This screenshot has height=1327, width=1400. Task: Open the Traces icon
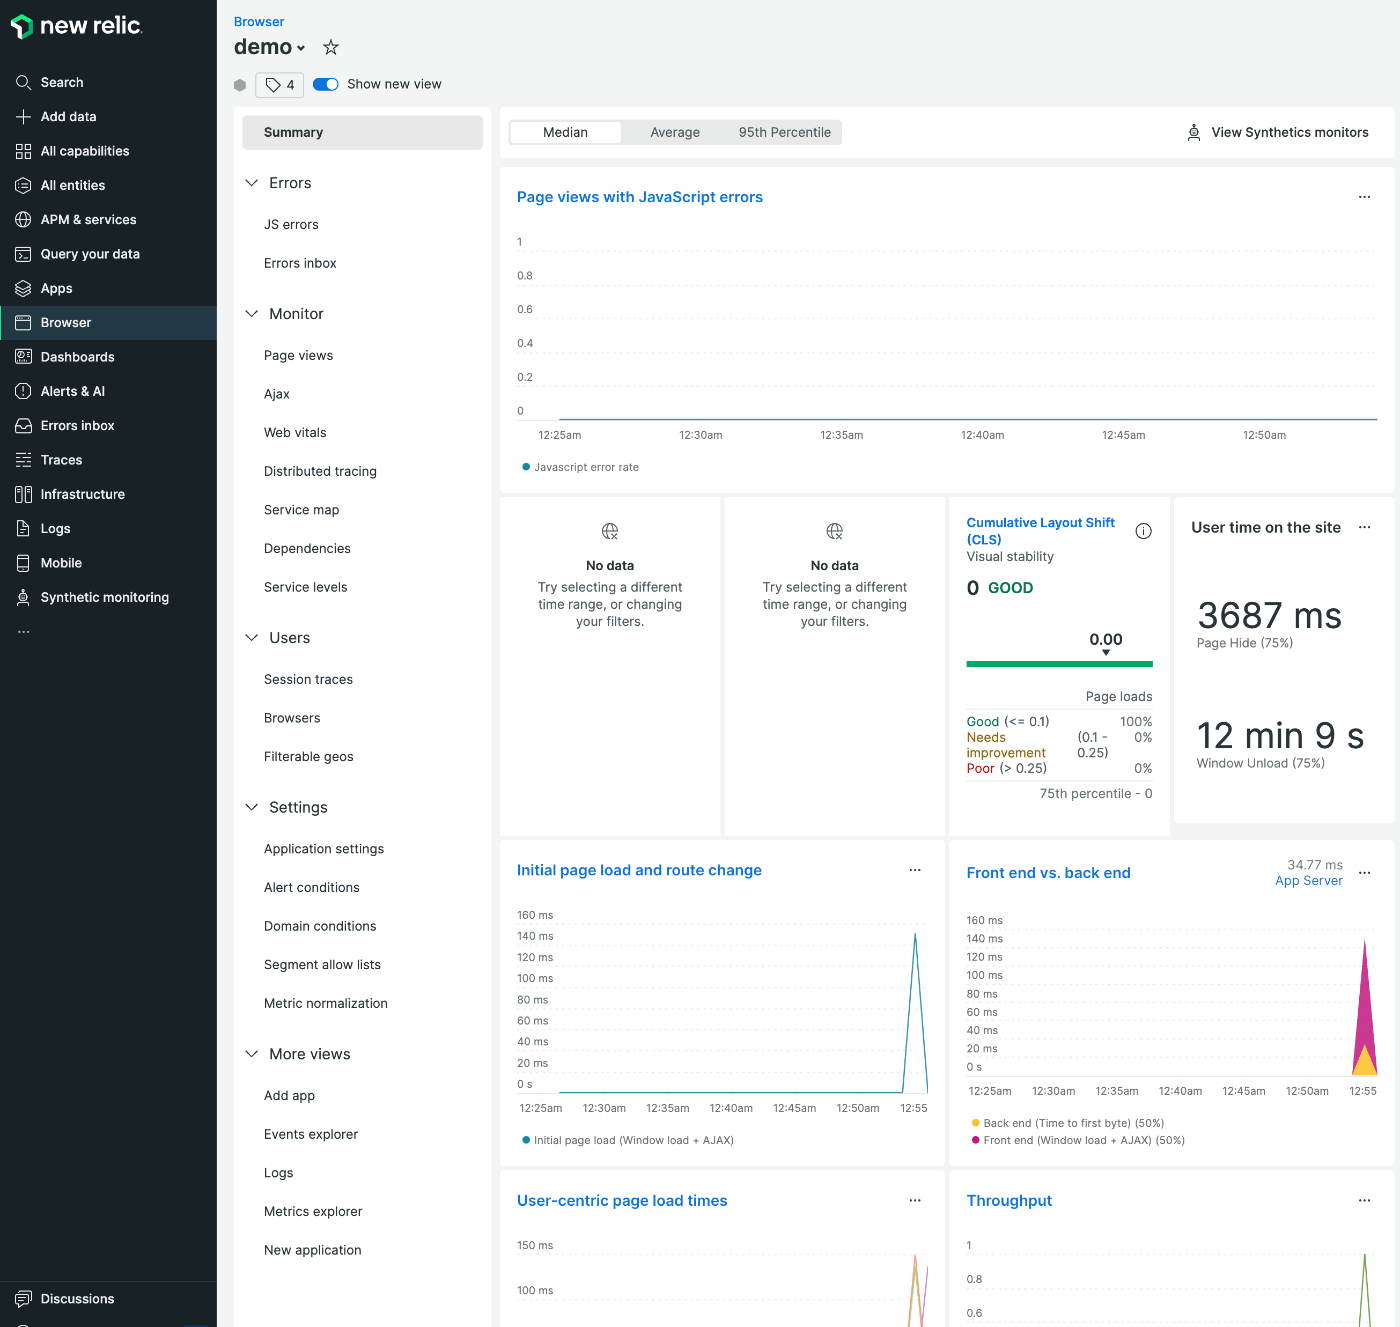[23, 460]
